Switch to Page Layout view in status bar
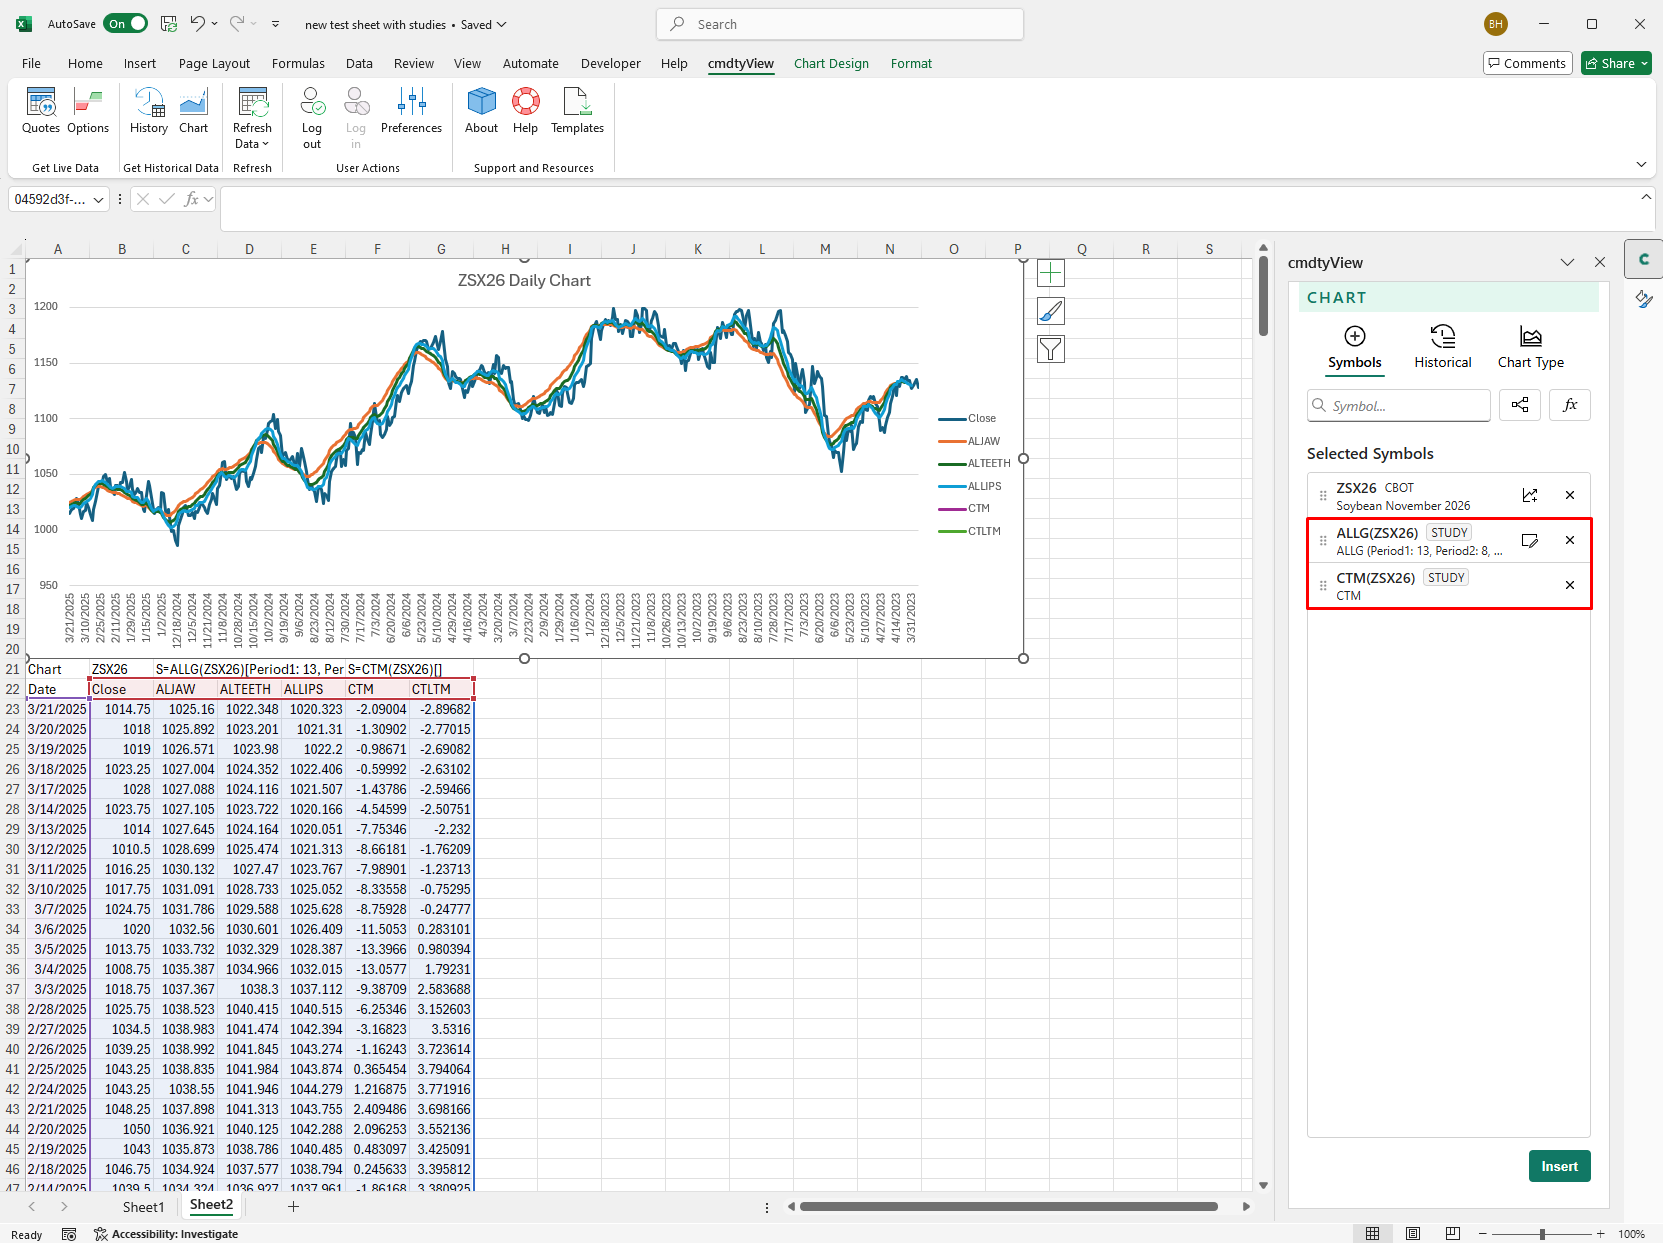The width and height of the screenshot is (1663, 1243). (1413, 1234)
